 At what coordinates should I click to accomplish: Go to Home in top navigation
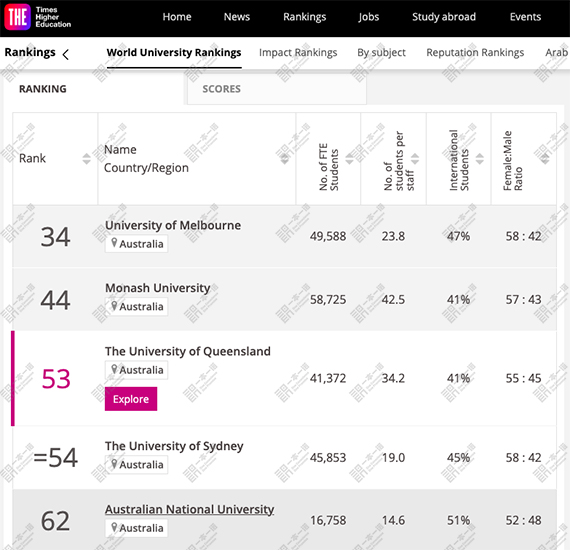(x=177, y=17)
